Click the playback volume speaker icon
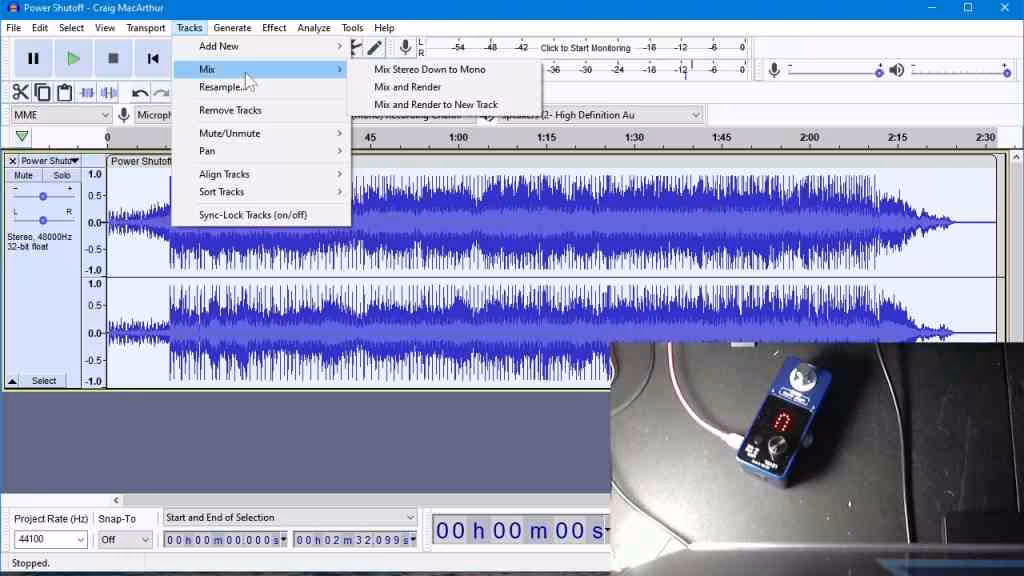 pyautogui.click(x=897, y=70)
